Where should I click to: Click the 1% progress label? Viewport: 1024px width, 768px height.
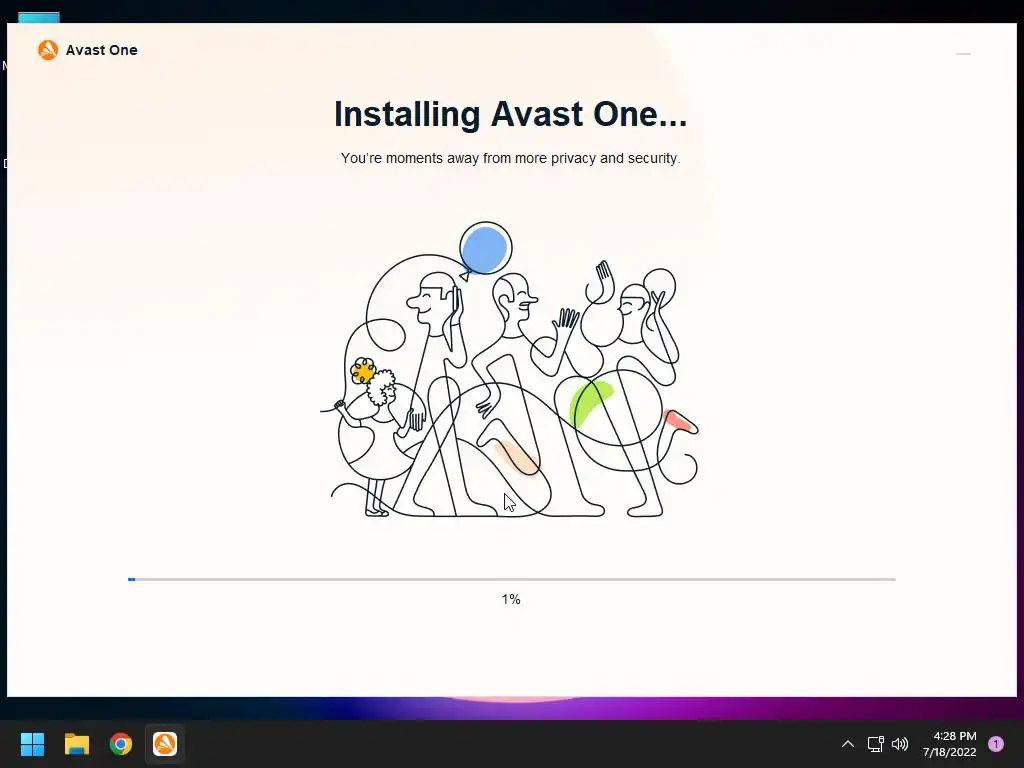[x=511, y=600]
